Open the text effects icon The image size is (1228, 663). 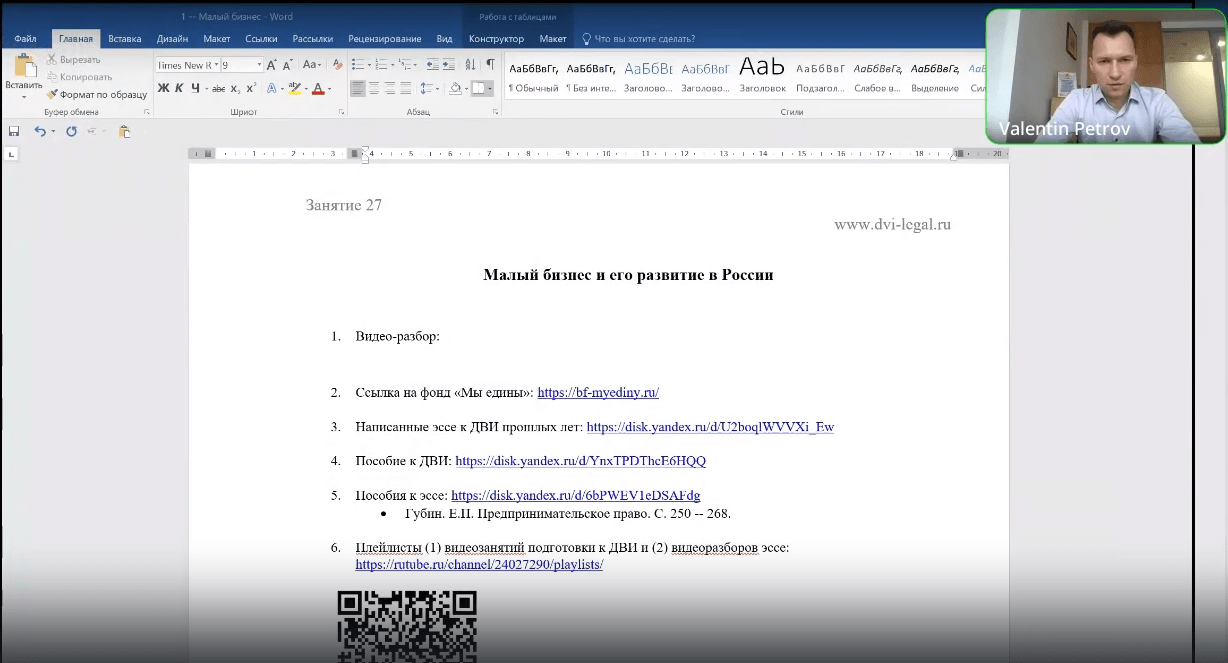pyautogui.click(x=271, y=88)
